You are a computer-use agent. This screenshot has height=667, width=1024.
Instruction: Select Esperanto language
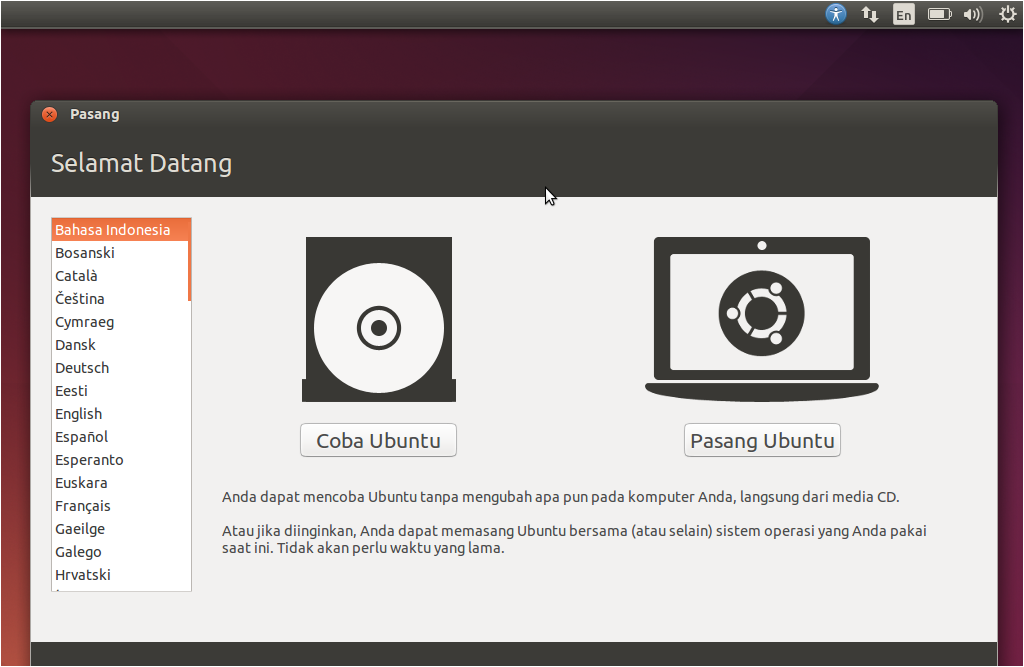120,460
